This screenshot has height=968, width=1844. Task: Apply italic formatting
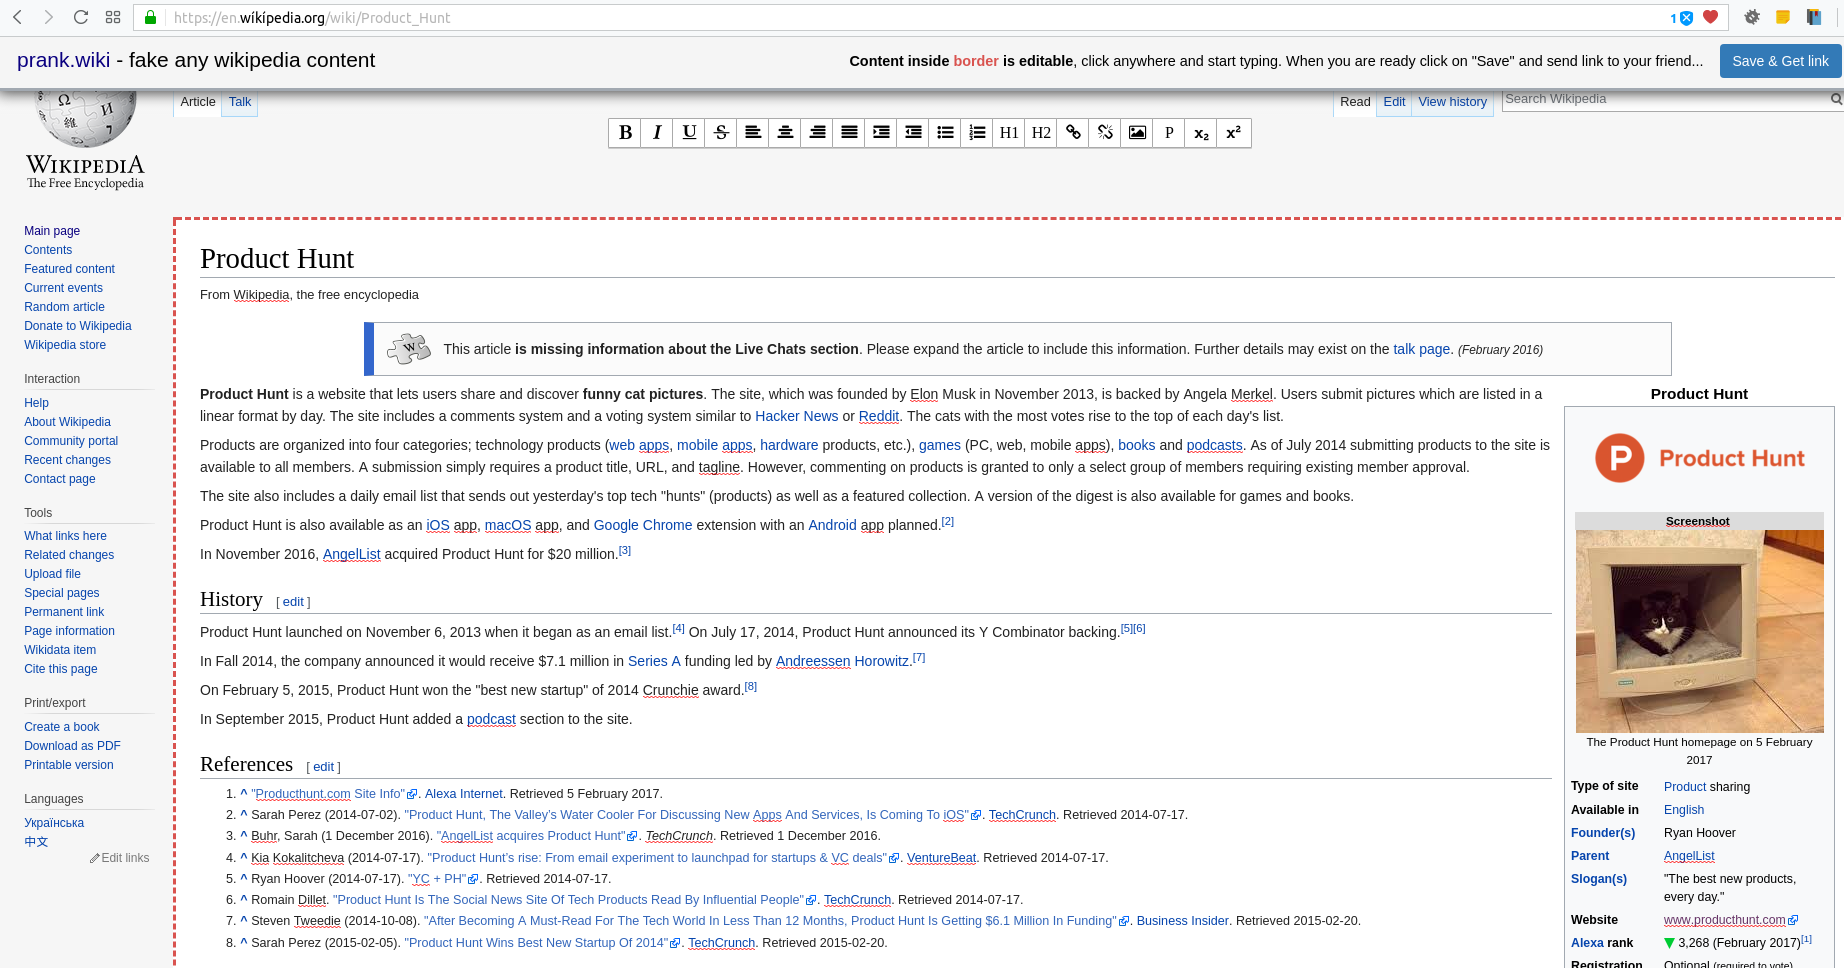[x=656, y=132]
